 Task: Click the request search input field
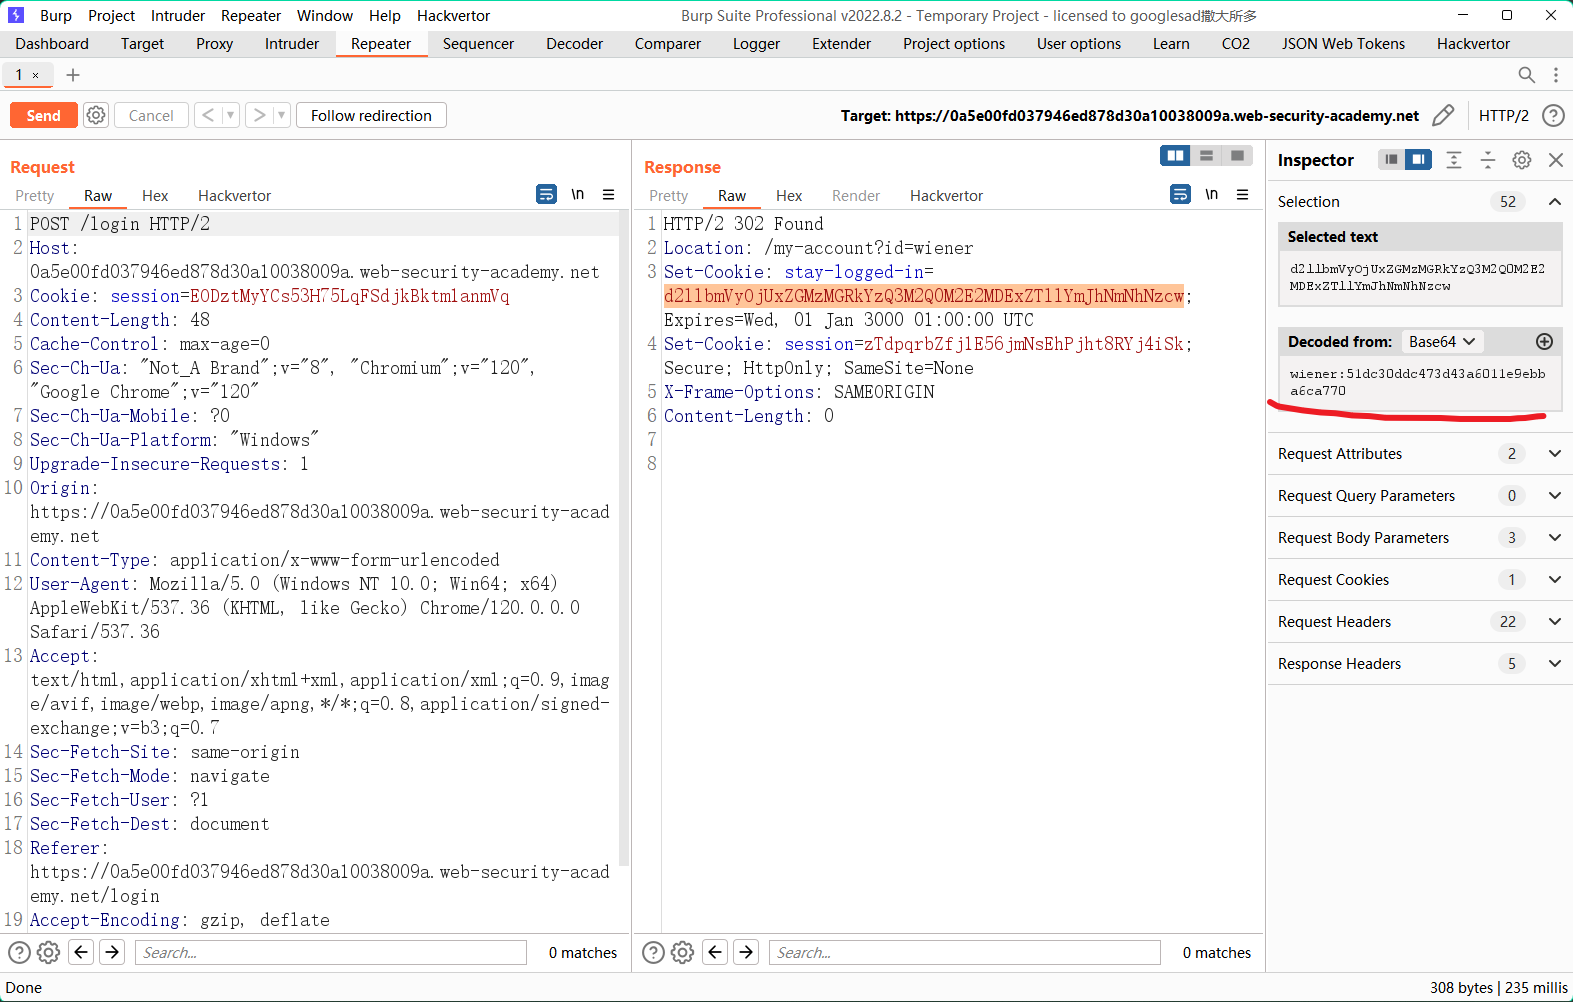(331, 952)
